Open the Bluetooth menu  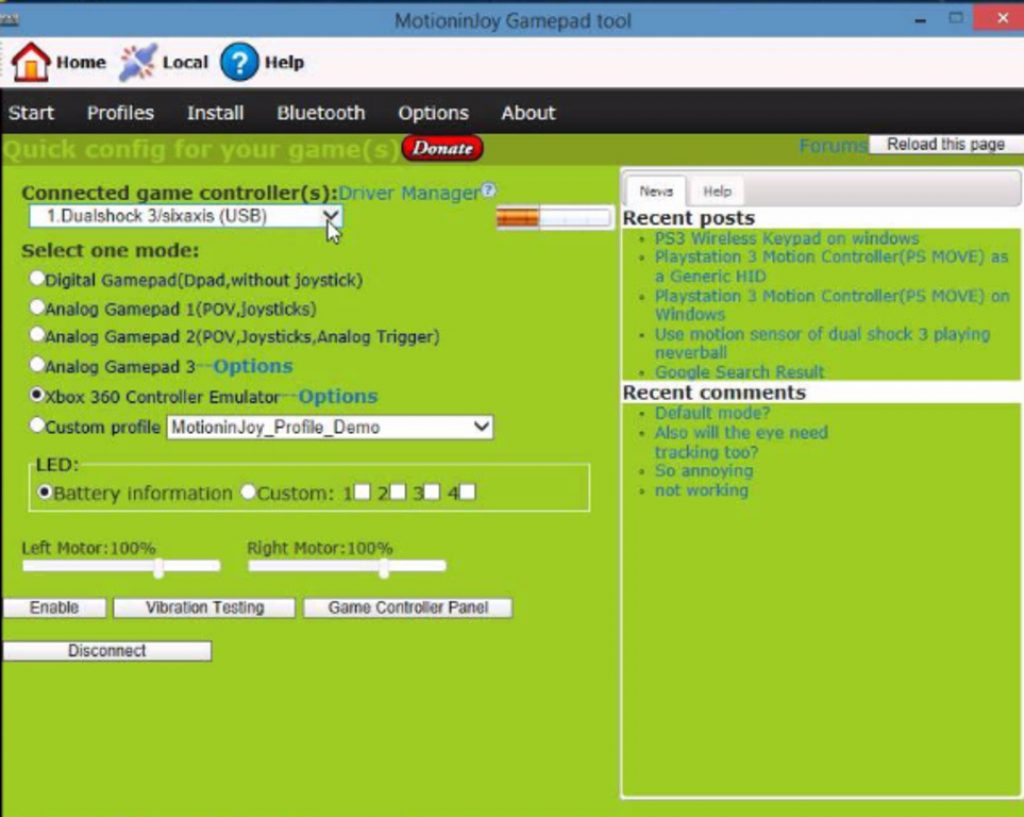coord(321,113)
